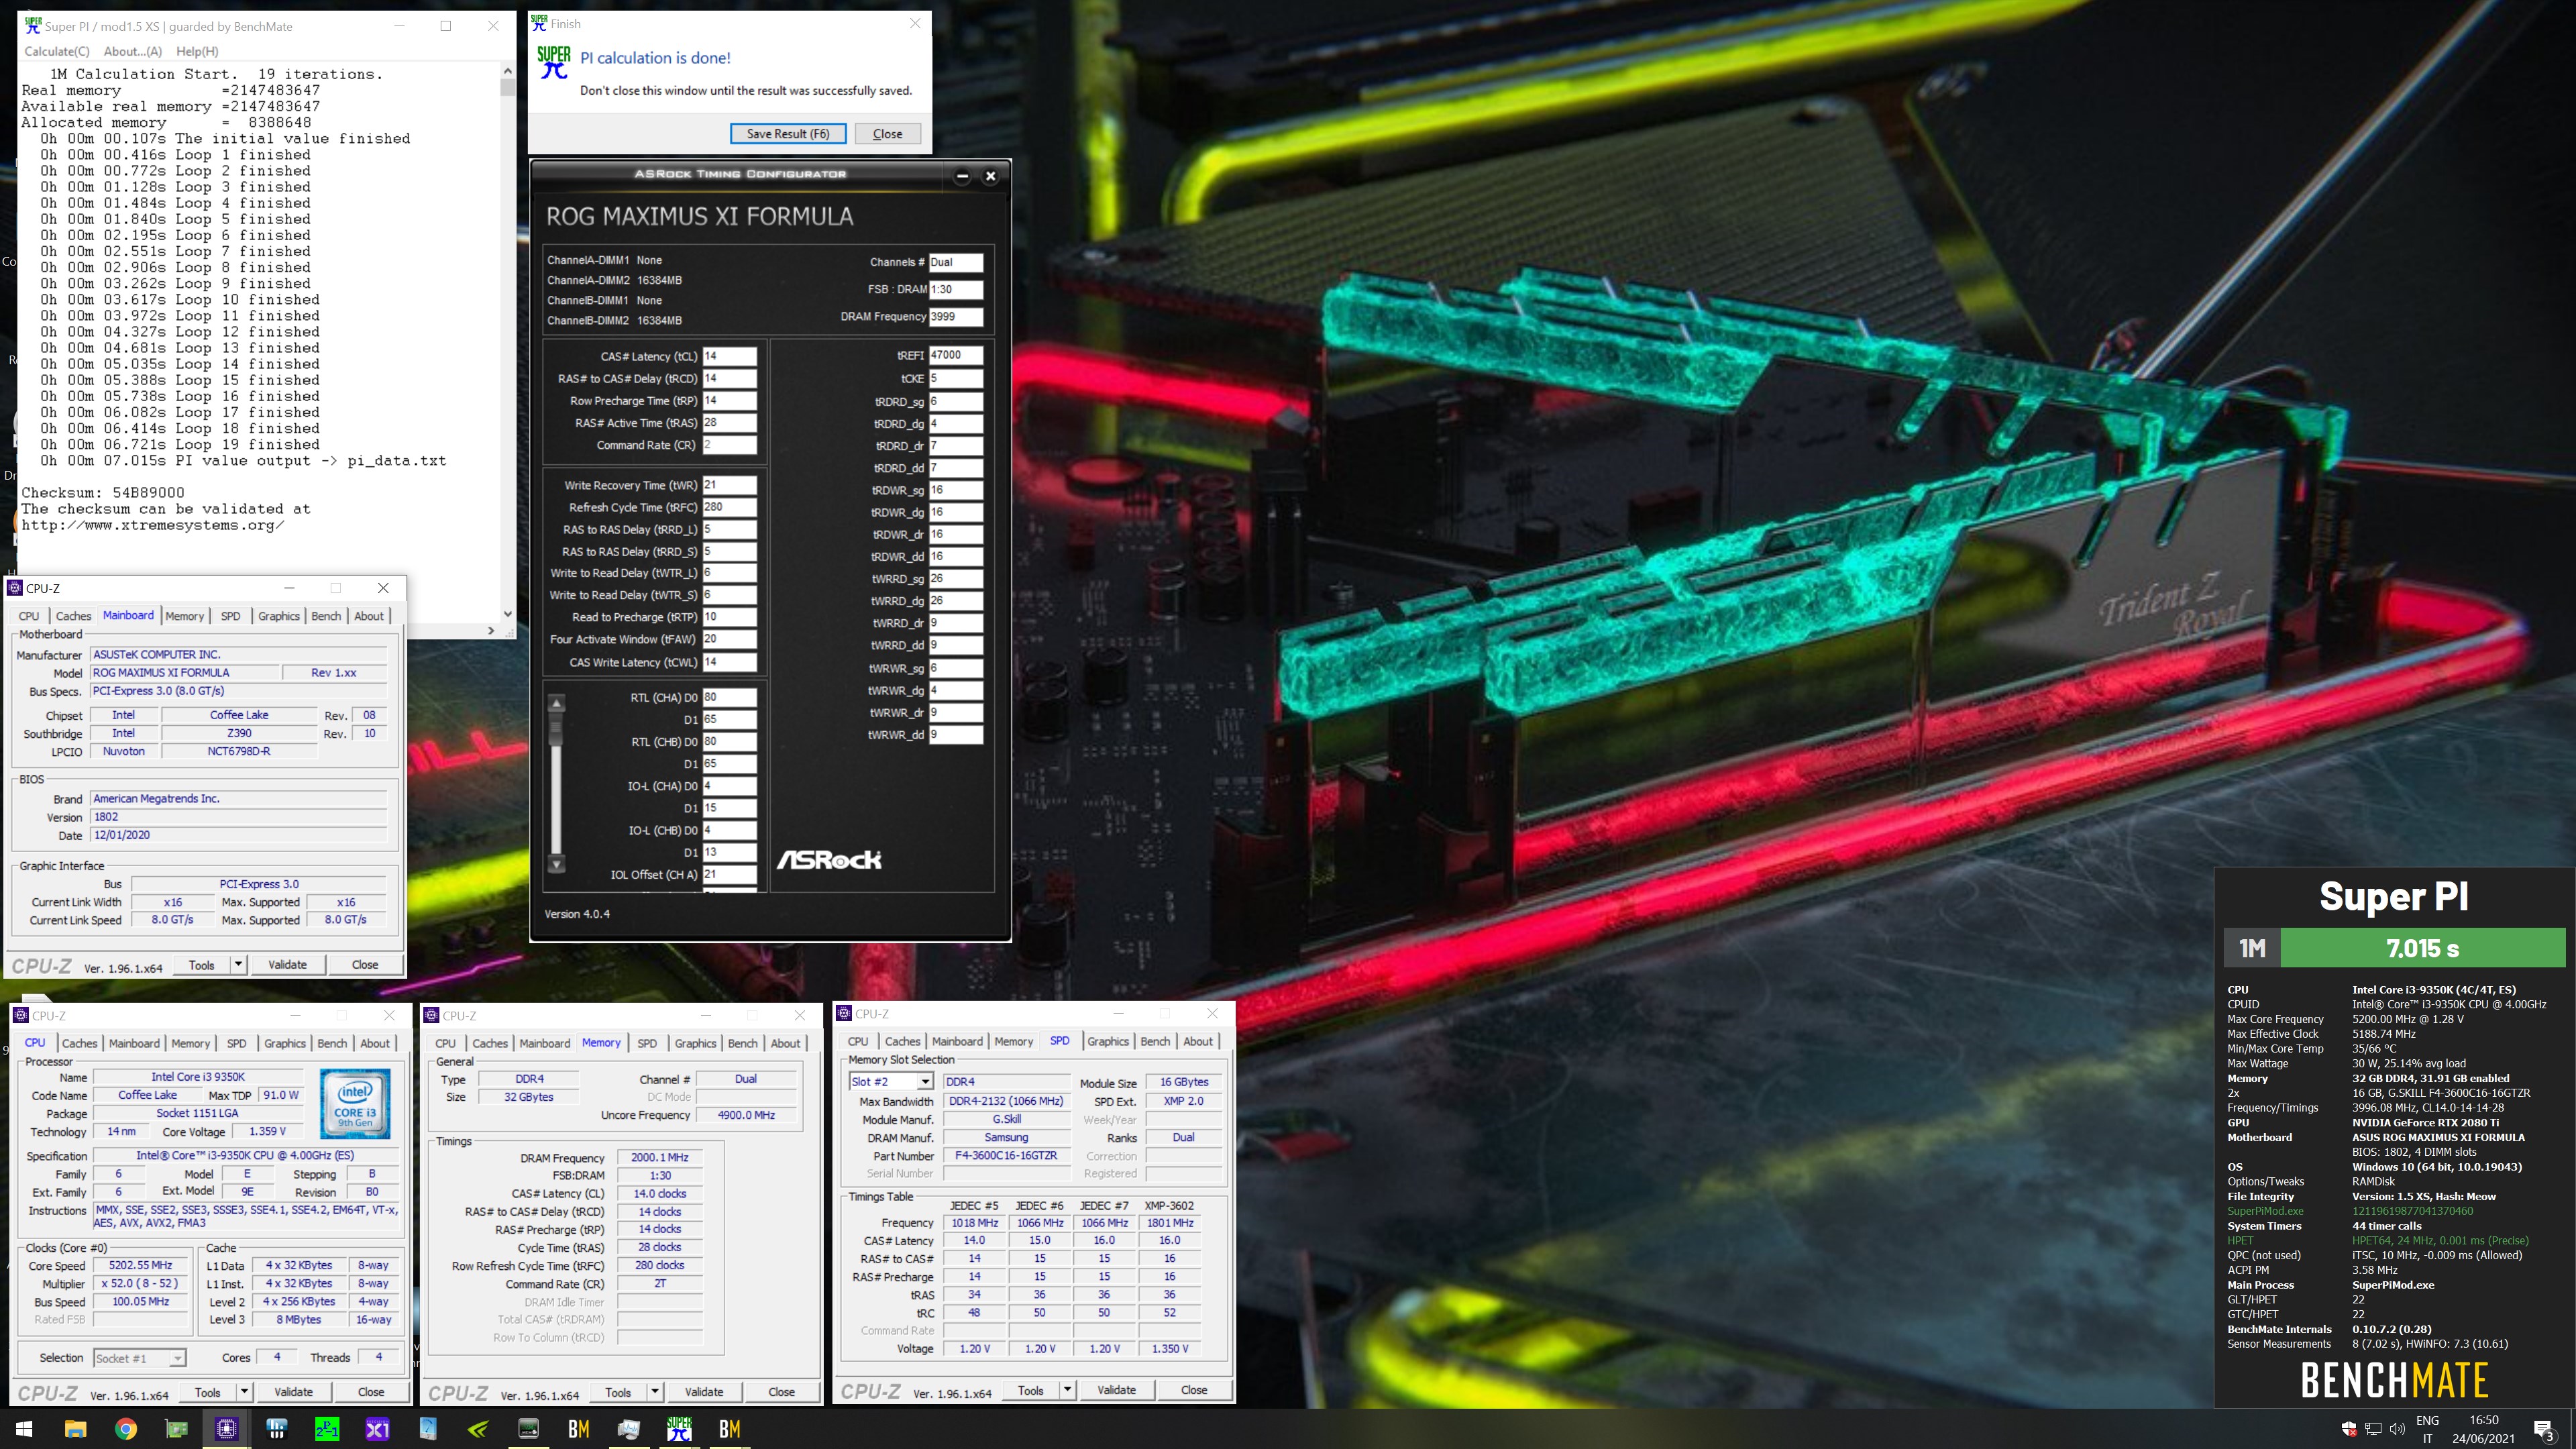
Task: Click the Timing Configurator scrollbar down arrow
Action: click(557, 864)
